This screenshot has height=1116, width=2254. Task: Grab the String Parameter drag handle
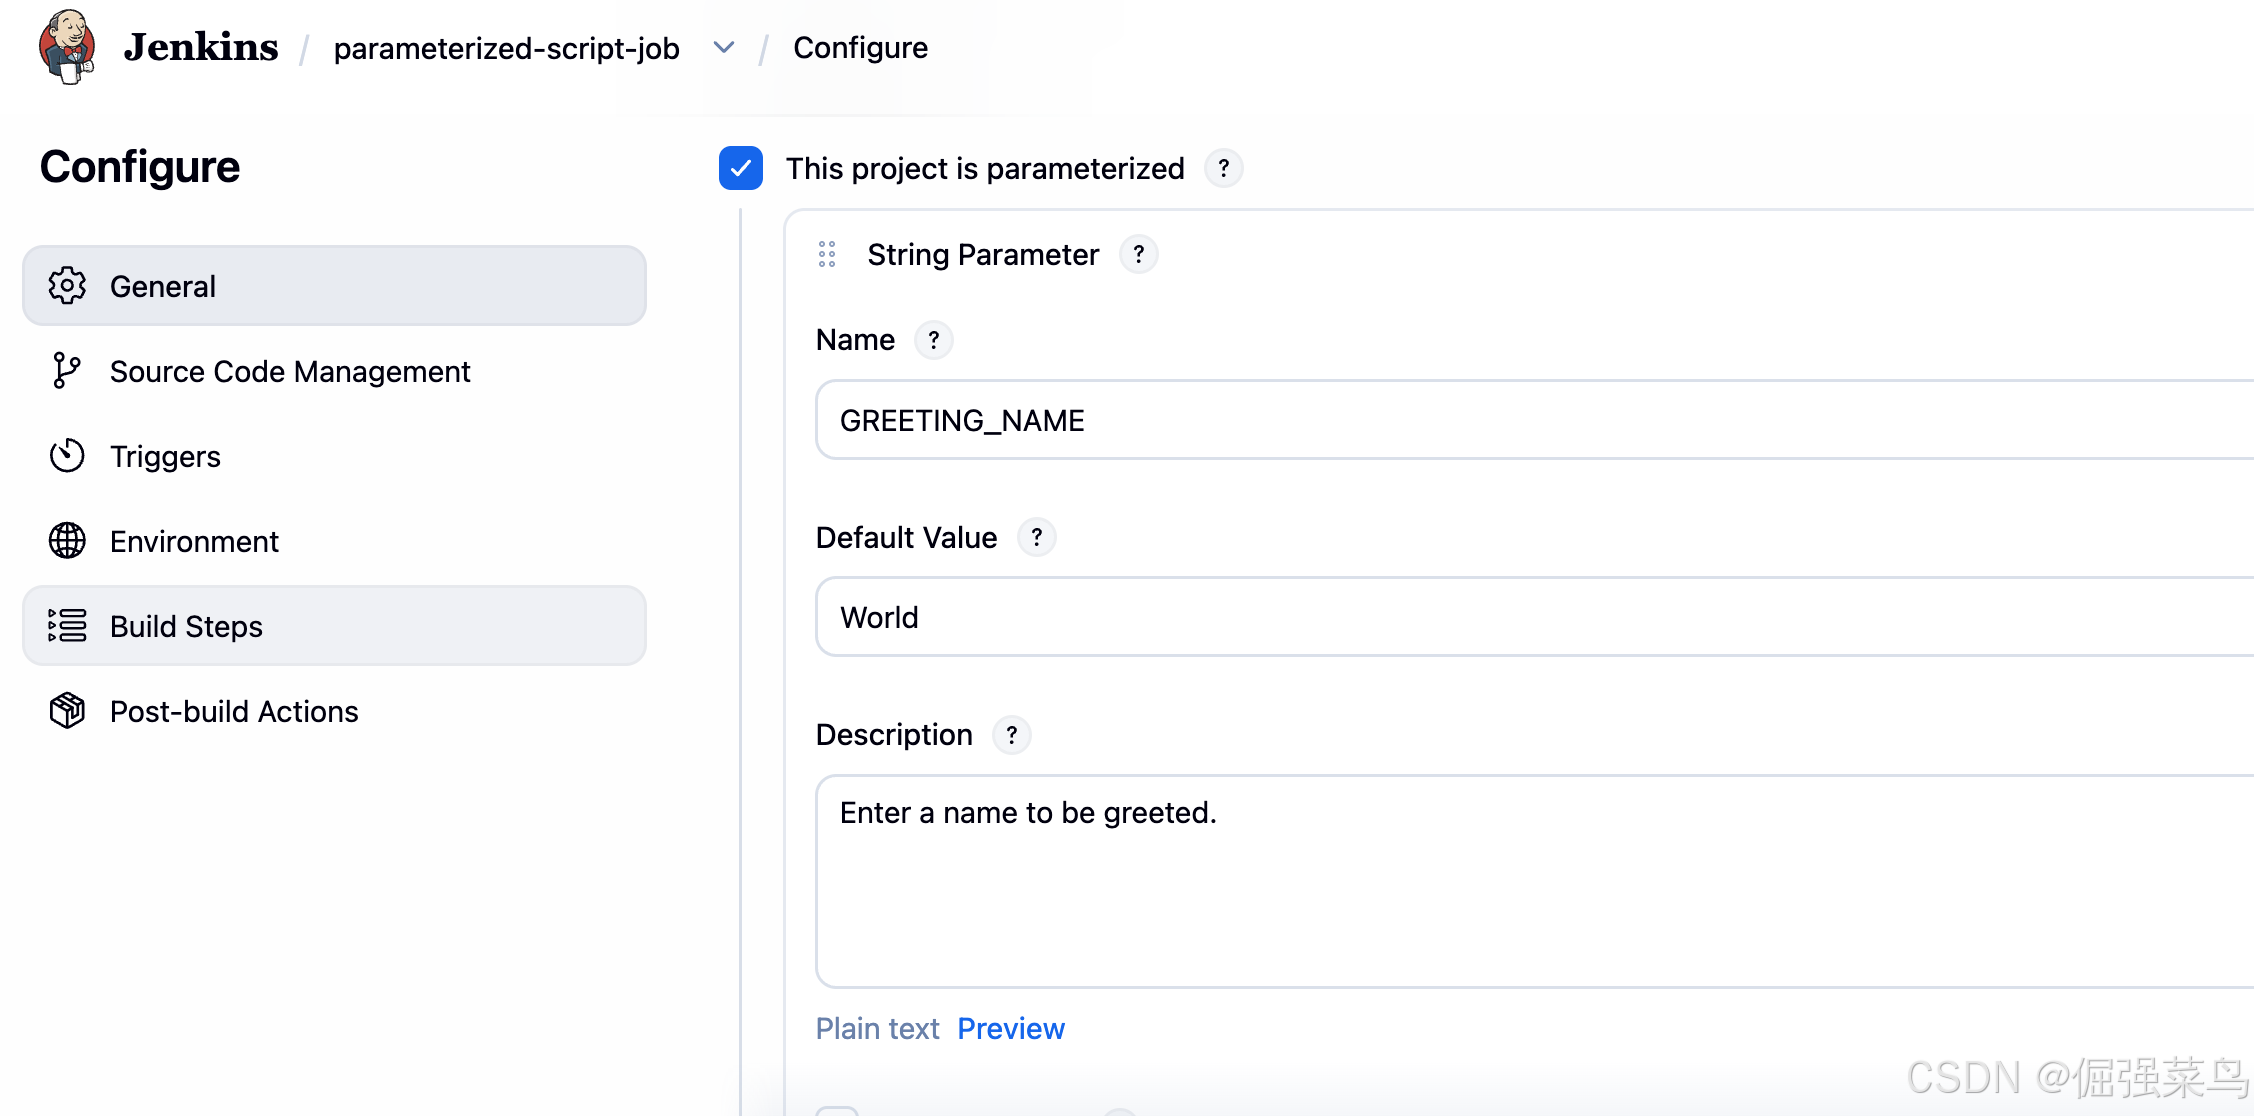pyautogui.click(x=827, y=254)
